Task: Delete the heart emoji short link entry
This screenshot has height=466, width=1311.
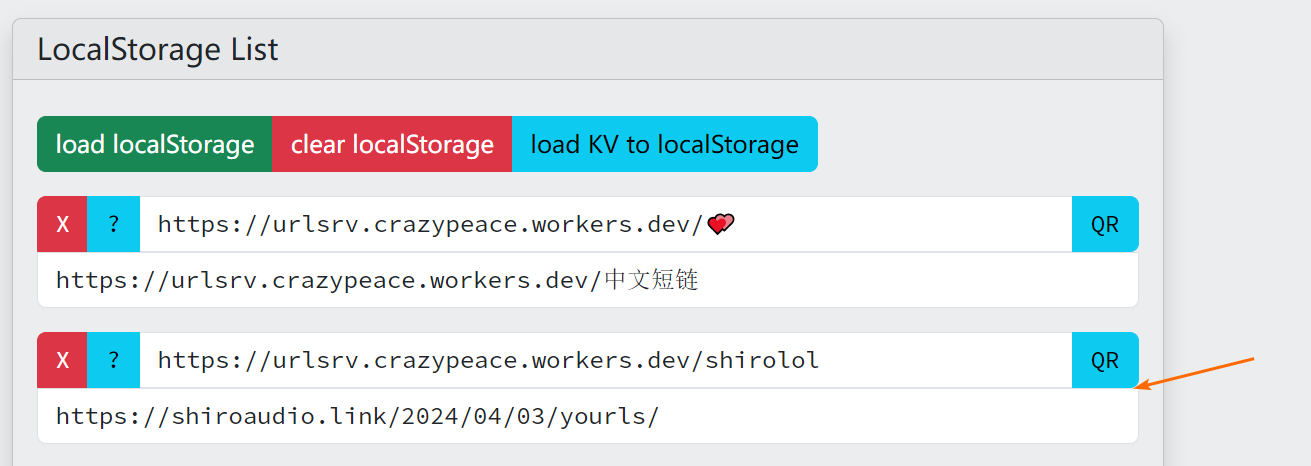Action: [x=62, y=224]
